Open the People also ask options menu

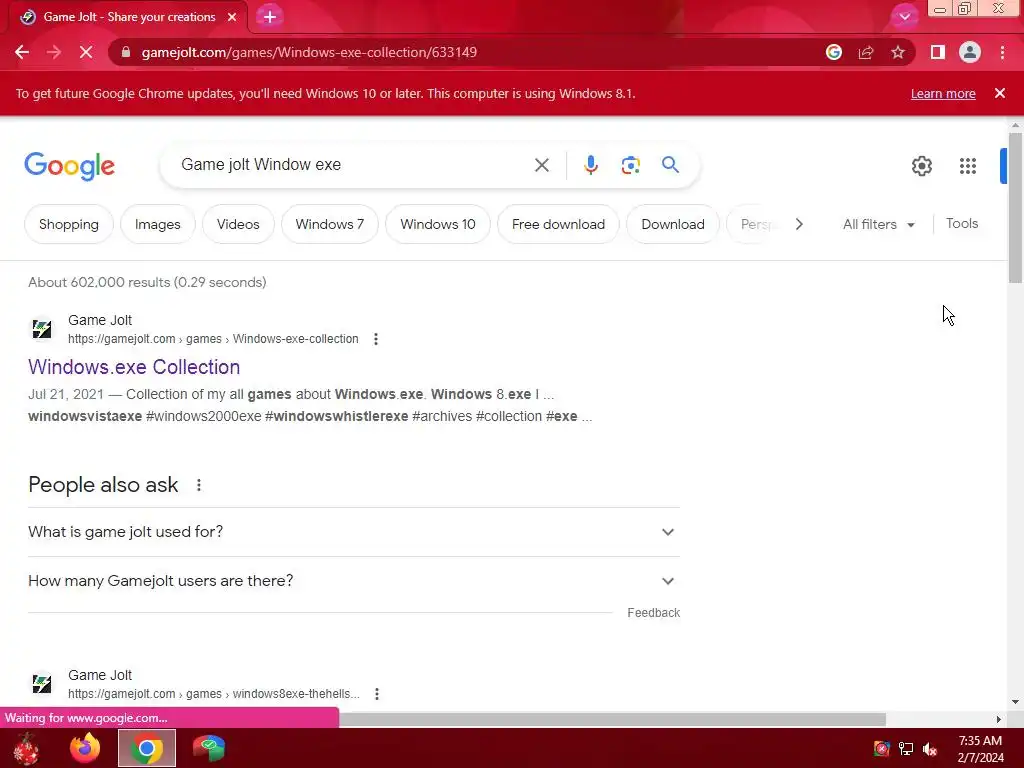click(x=199, y=485)
